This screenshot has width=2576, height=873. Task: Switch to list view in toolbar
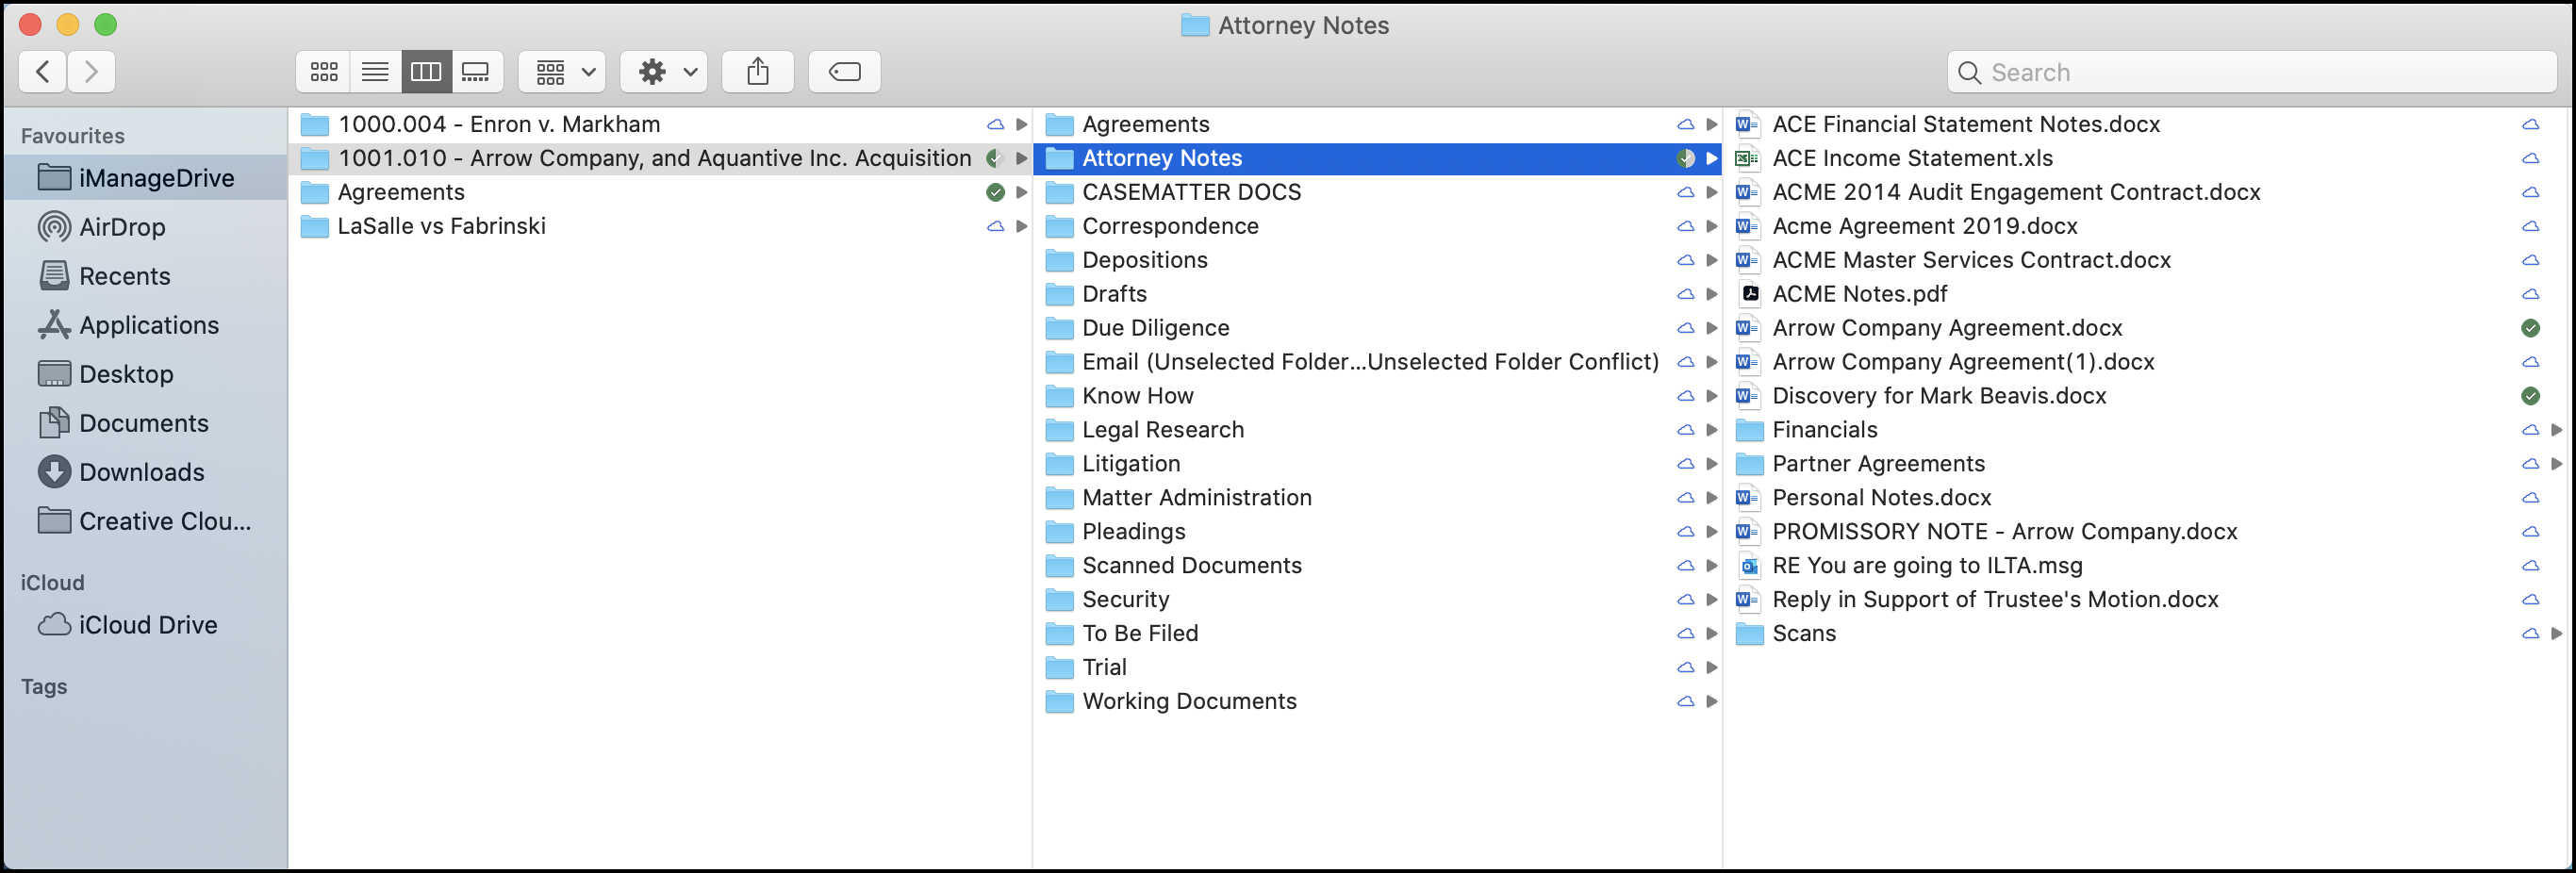[x=375, y=72]
